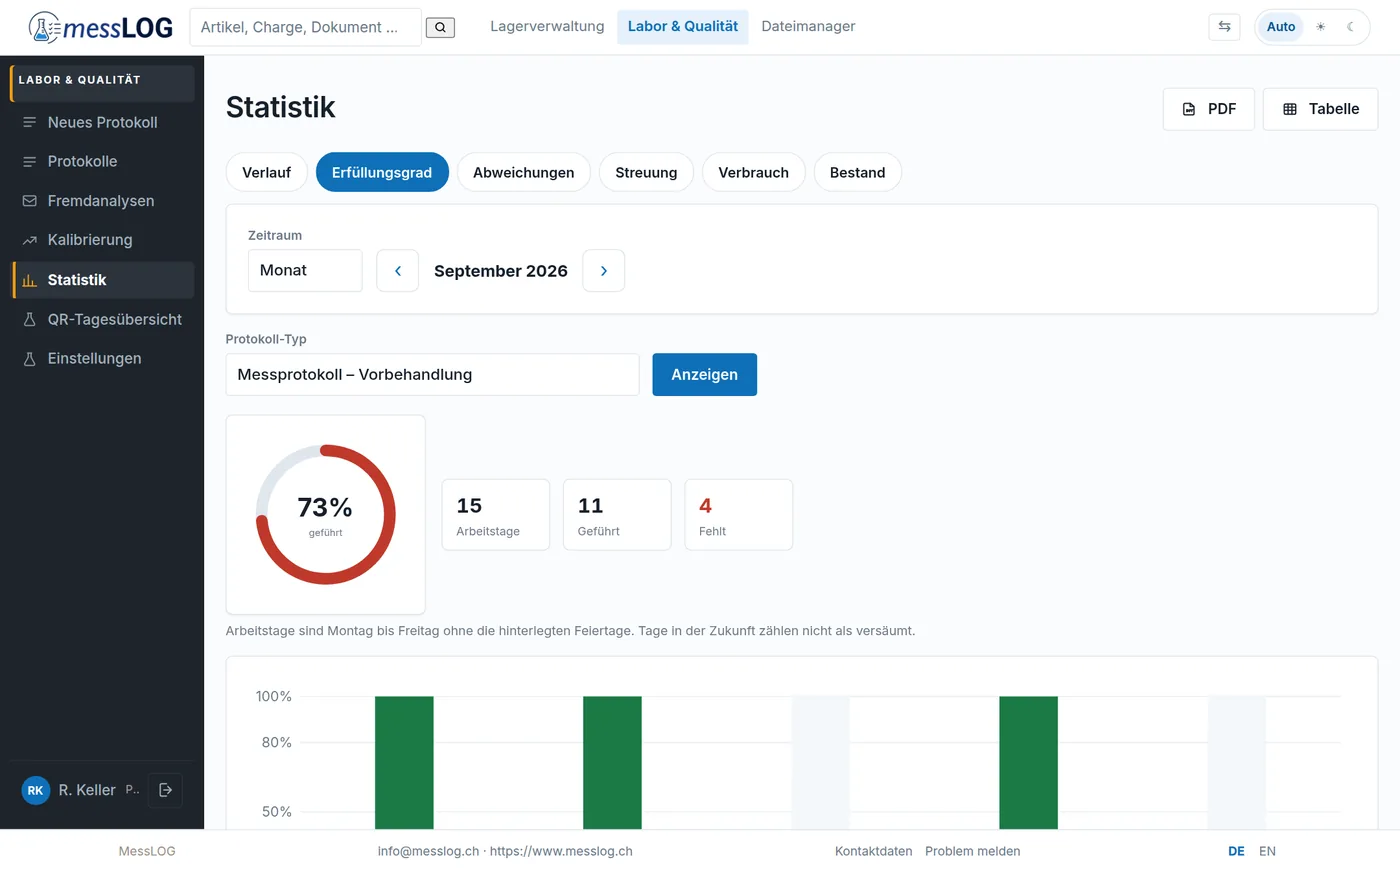Open the Lagerverwaltung menu
This screenshot has height=875, width=1400.
tap(547, 27)
